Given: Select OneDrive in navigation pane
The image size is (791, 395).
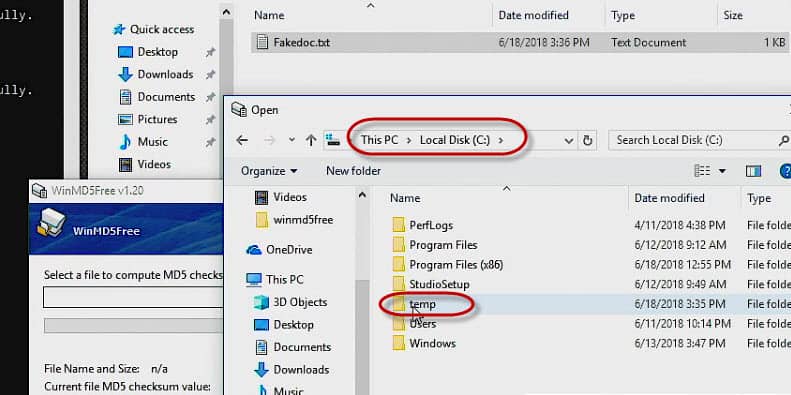Looking at the screenshot, I should (x=289, y=250).
